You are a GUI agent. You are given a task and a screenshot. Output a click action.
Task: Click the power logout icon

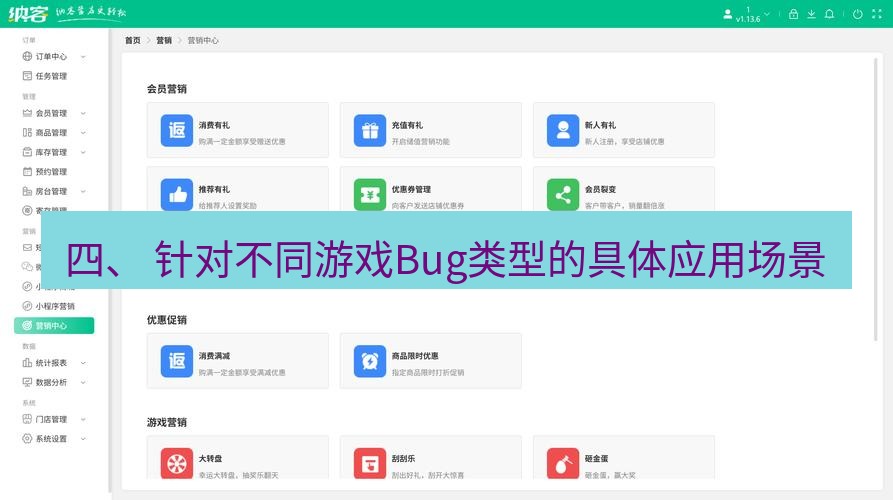click(x=858, y=14)
